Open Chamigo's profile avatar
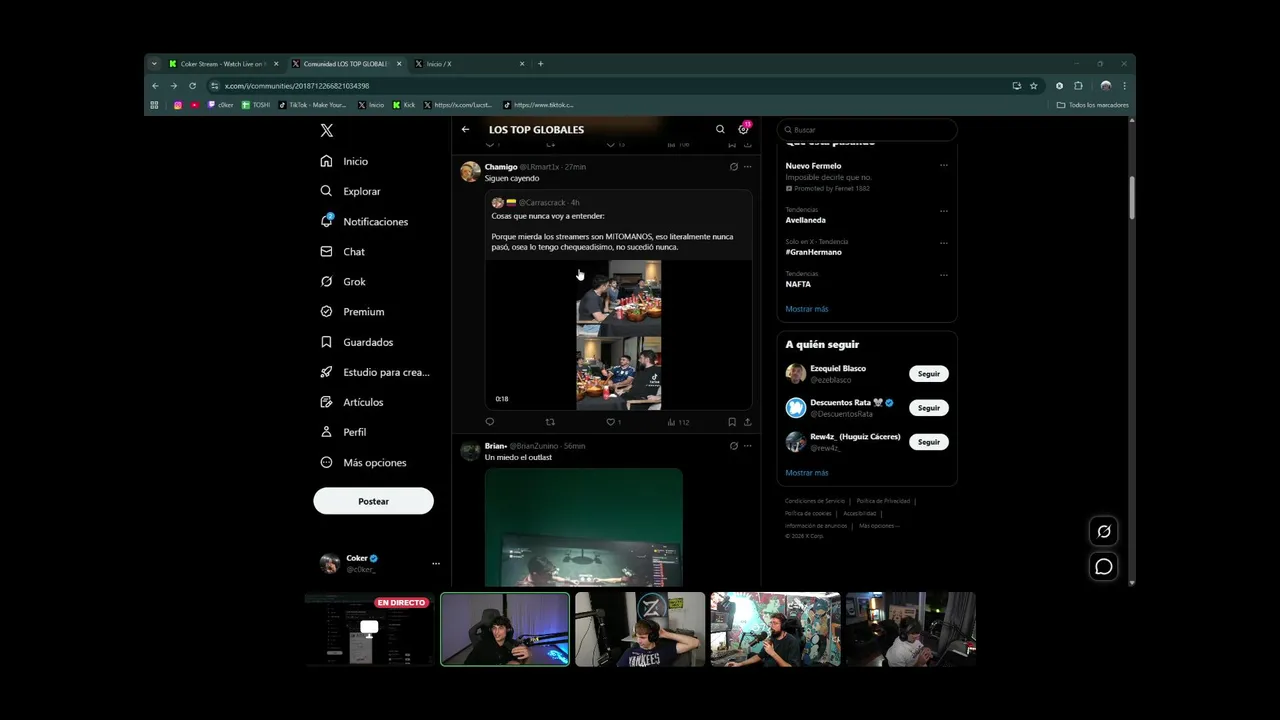1280x720 pixels. pos(470,171)
